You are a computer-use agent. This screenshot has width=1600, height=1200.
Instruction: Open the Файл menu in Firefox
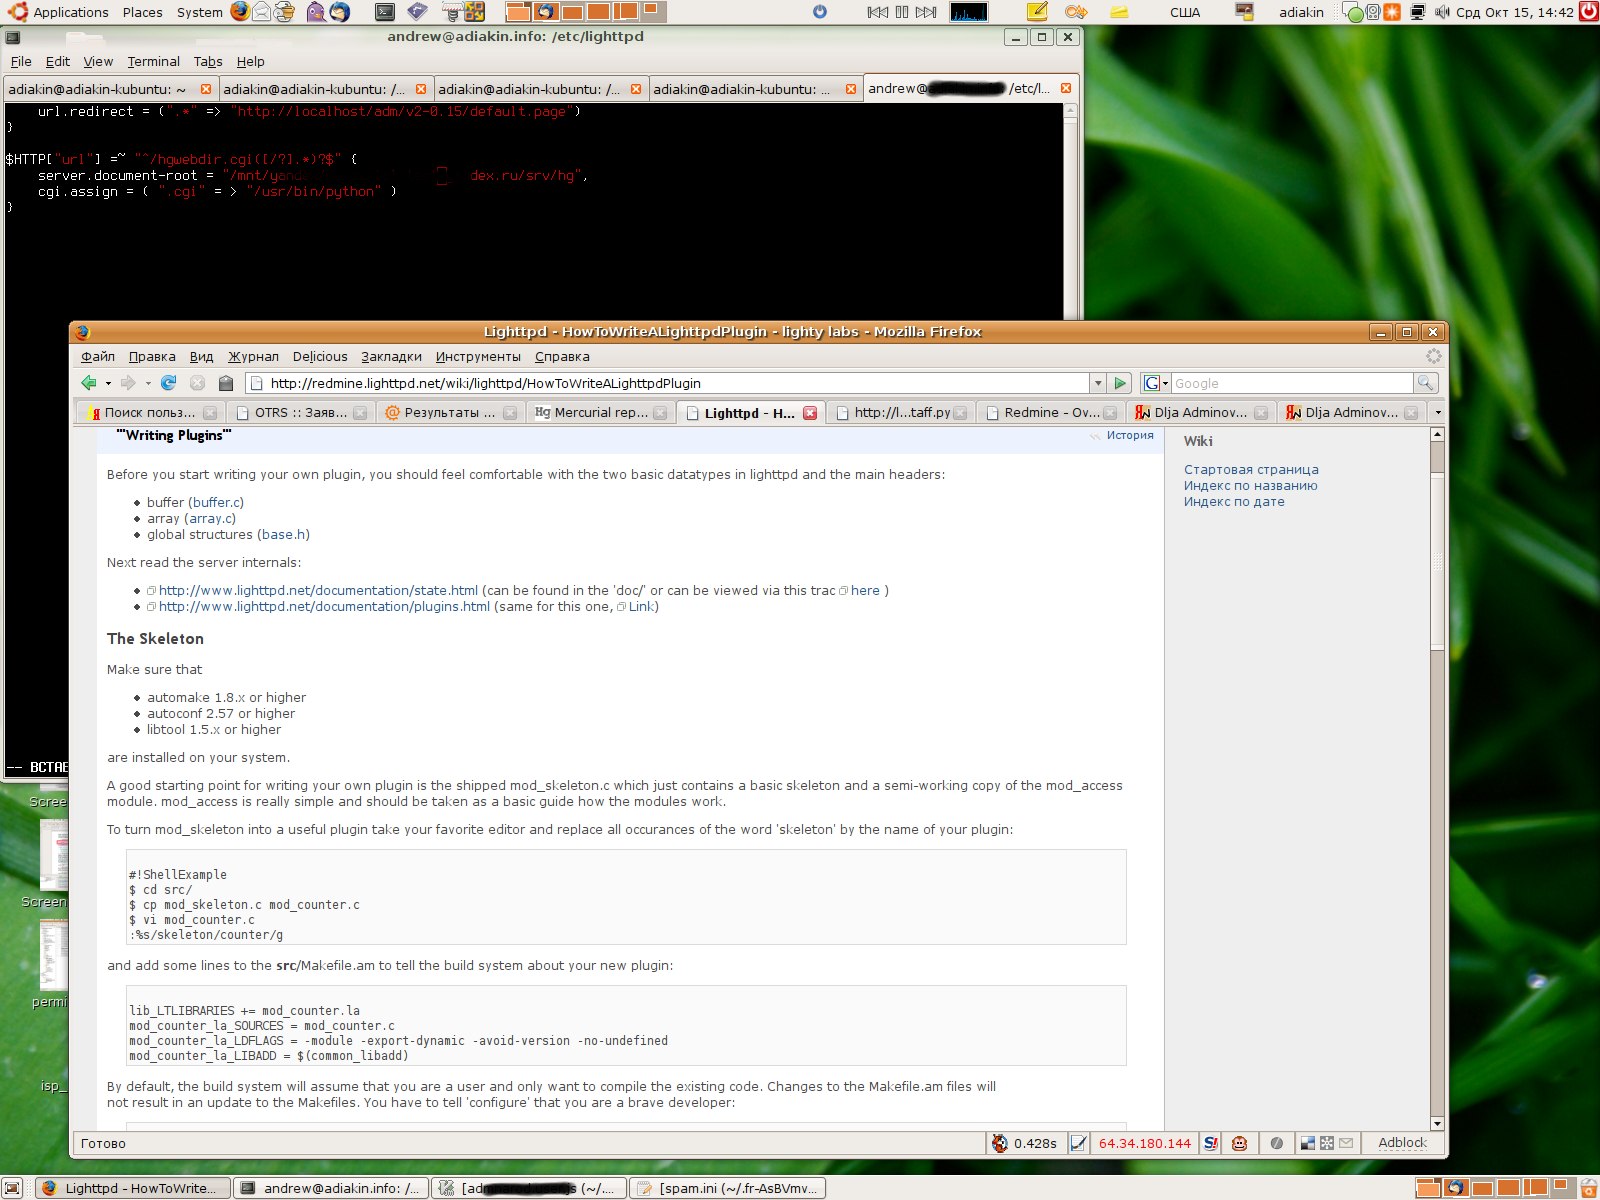point(98,356)
